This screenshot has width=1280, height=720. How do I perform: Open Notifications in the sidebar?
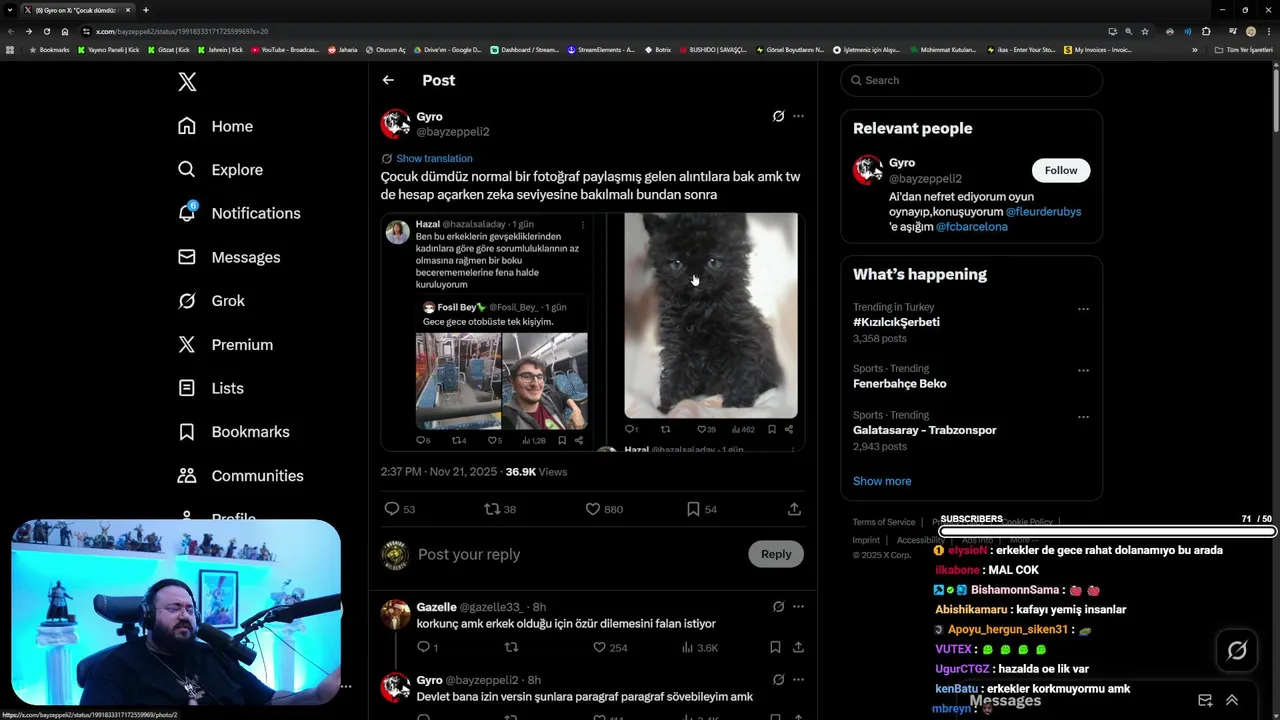239,213
